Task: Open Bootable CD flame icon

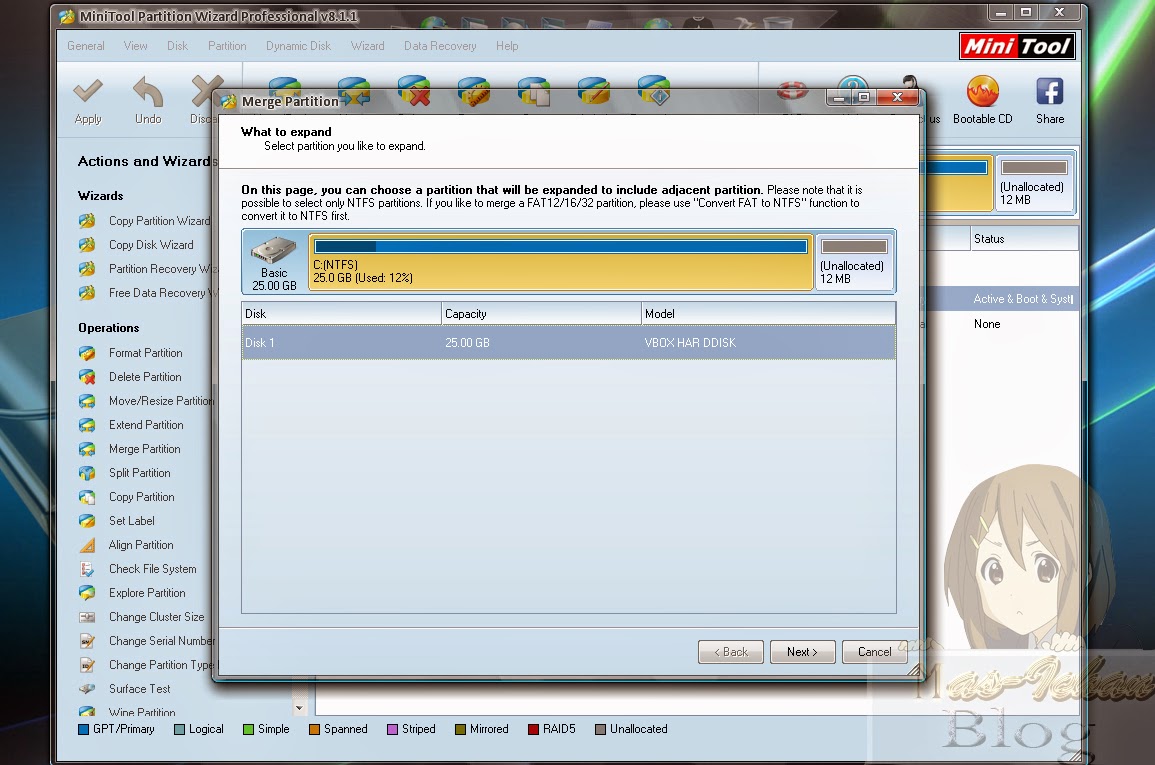Action: pos(983,92)
